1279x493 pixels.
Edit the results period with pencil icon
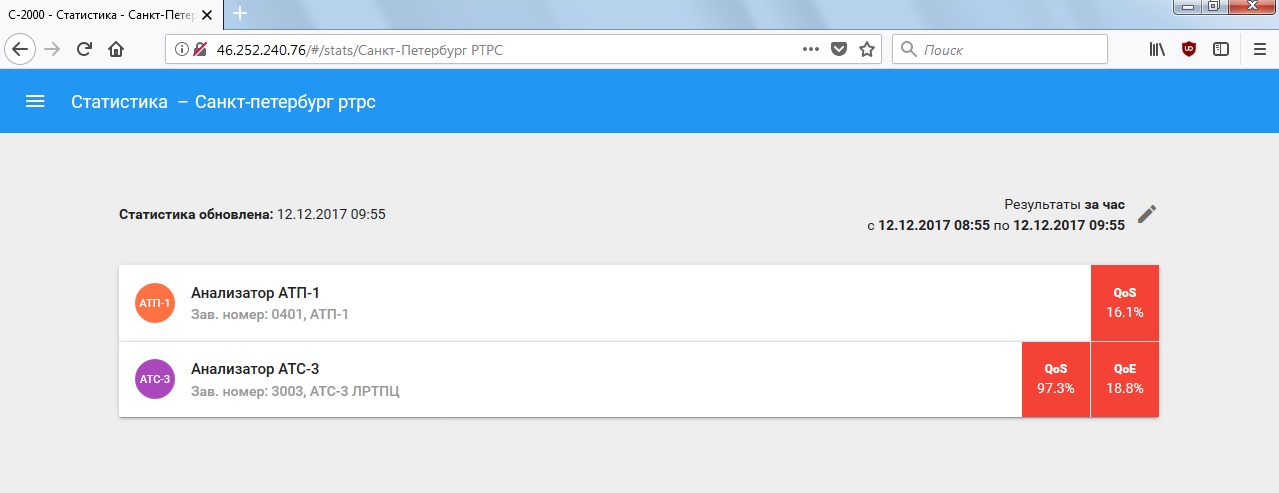[x=1147, y=214]
